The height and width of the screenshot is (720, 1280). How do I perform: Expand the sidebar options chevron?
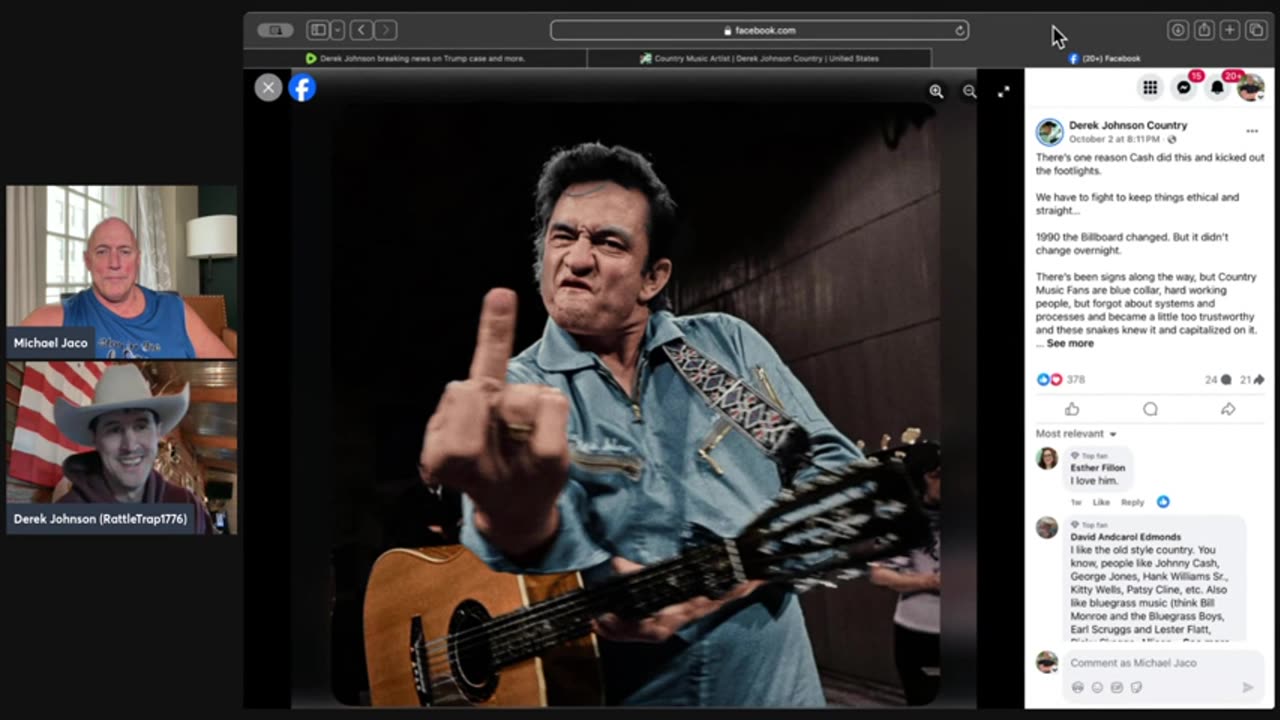(x=337, y=30)
